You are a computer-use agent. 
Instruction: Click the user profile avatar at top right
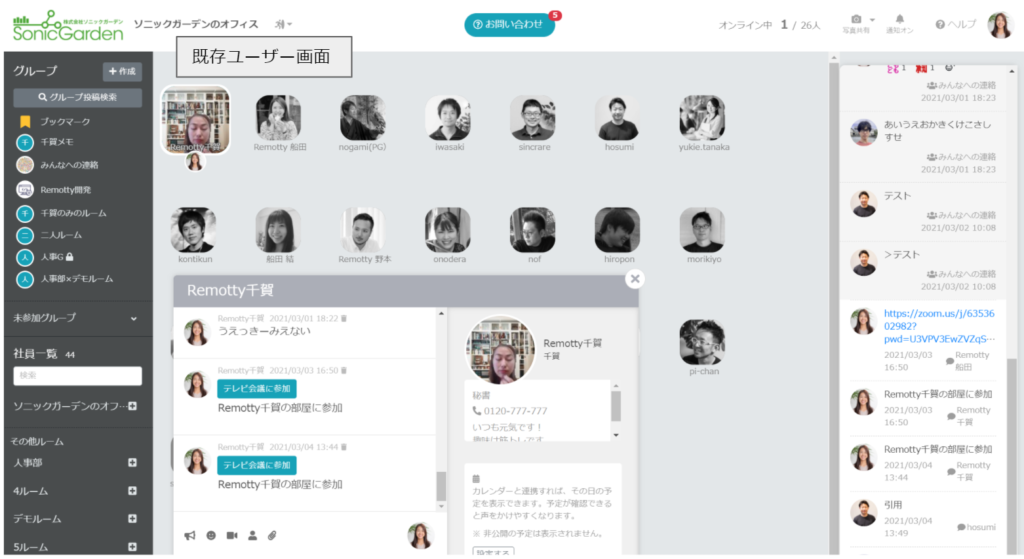(1000, 25)
